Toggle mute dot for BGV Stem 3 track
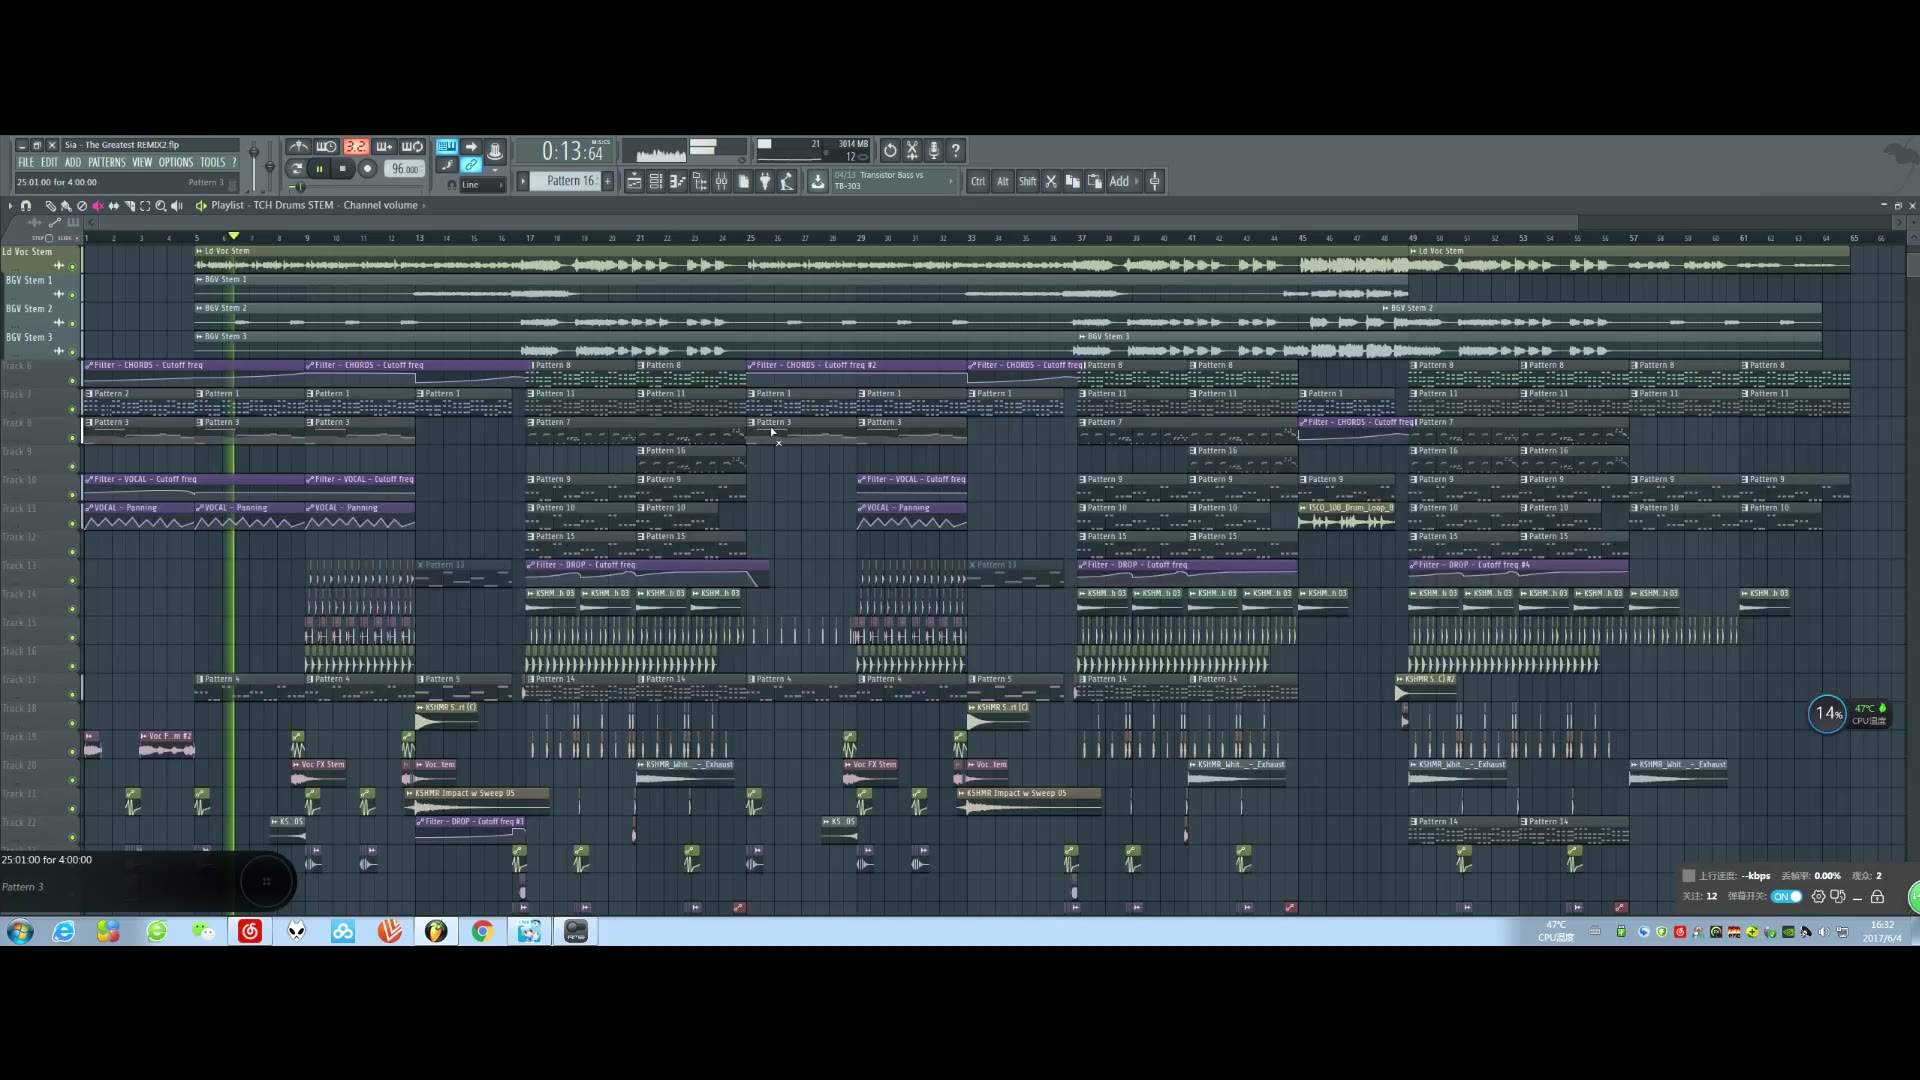This screenshot has width=1920, height=1080. [72, 352]
